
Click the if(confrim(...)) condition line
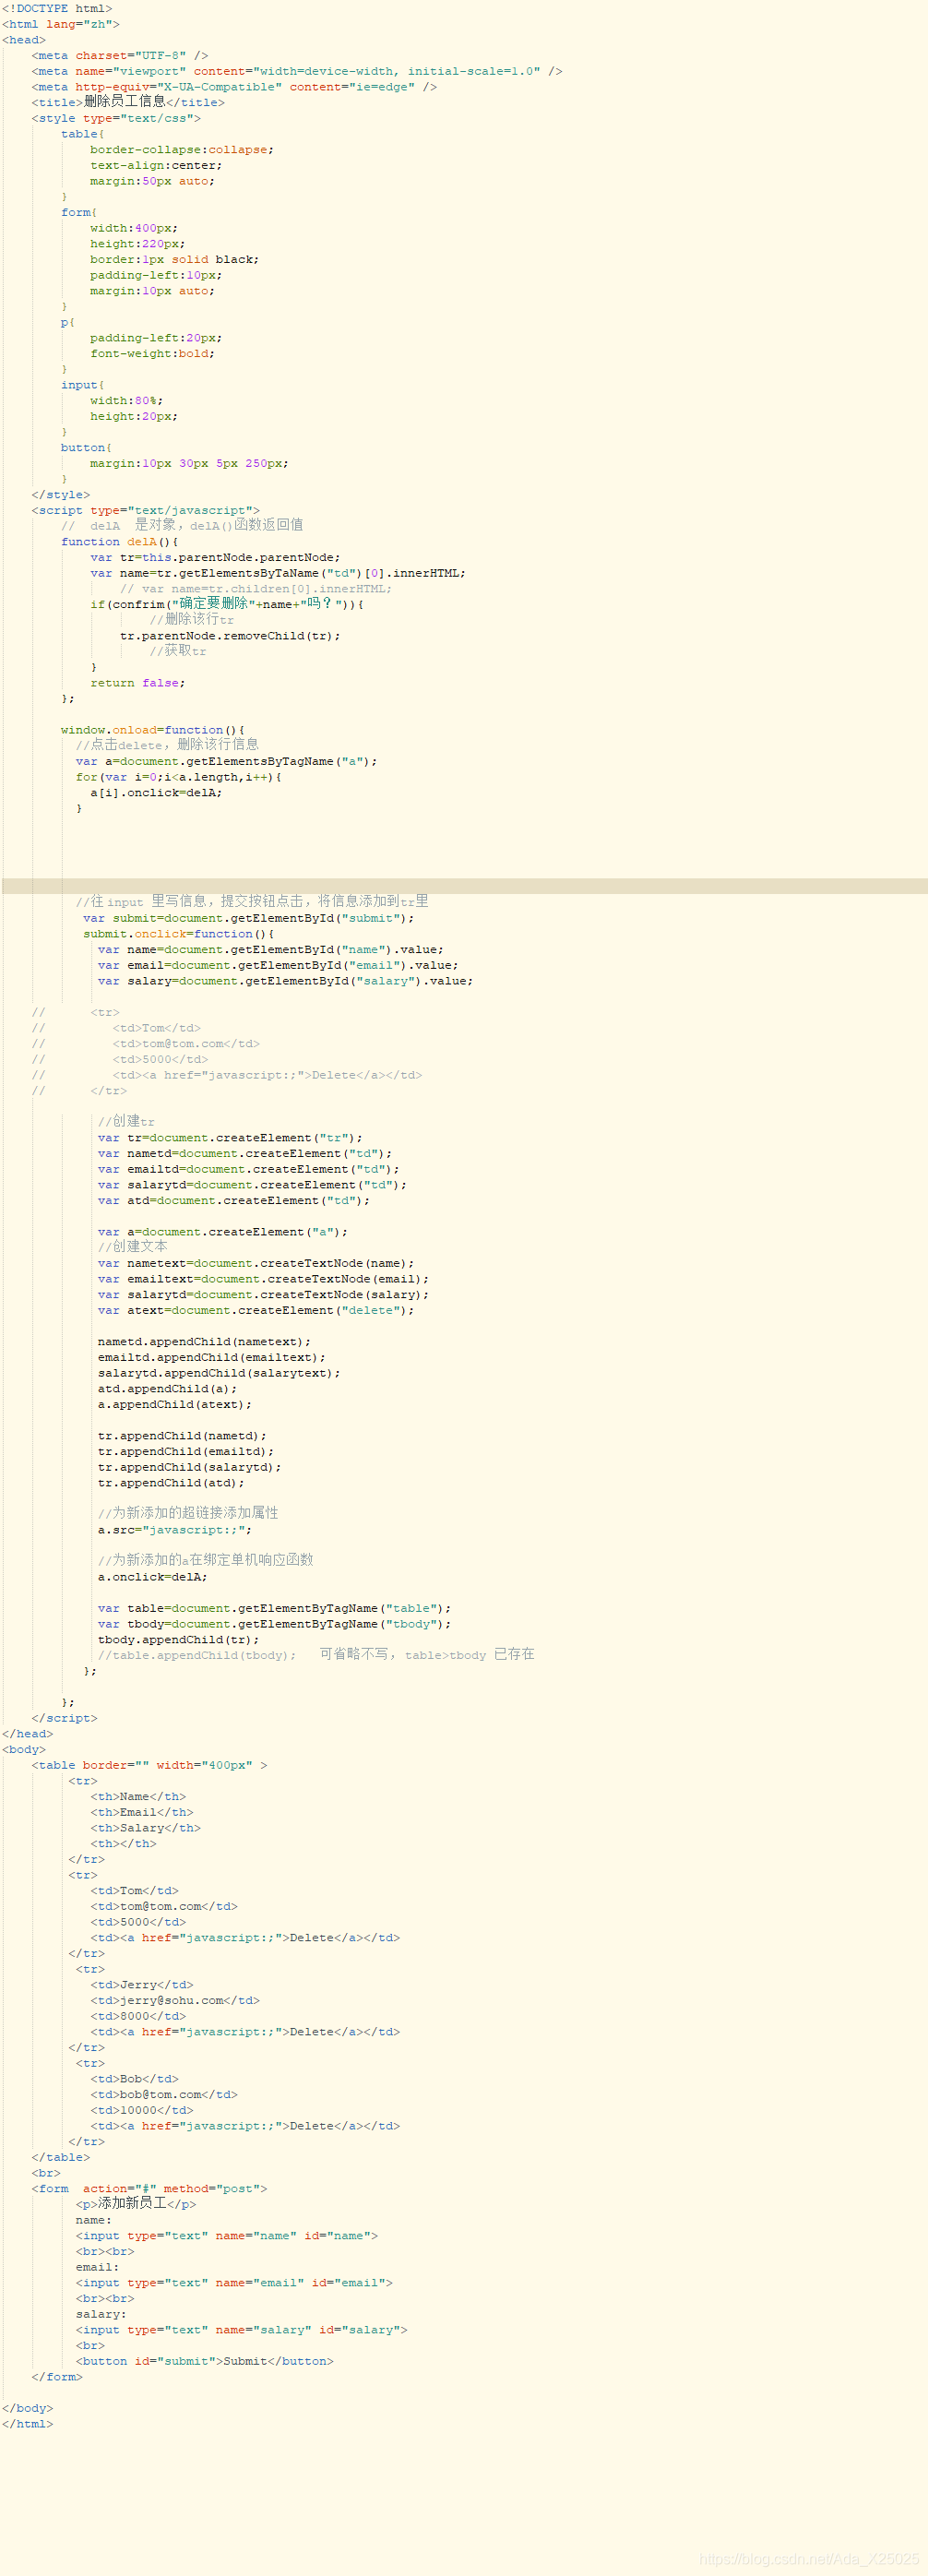coord(228,604)
